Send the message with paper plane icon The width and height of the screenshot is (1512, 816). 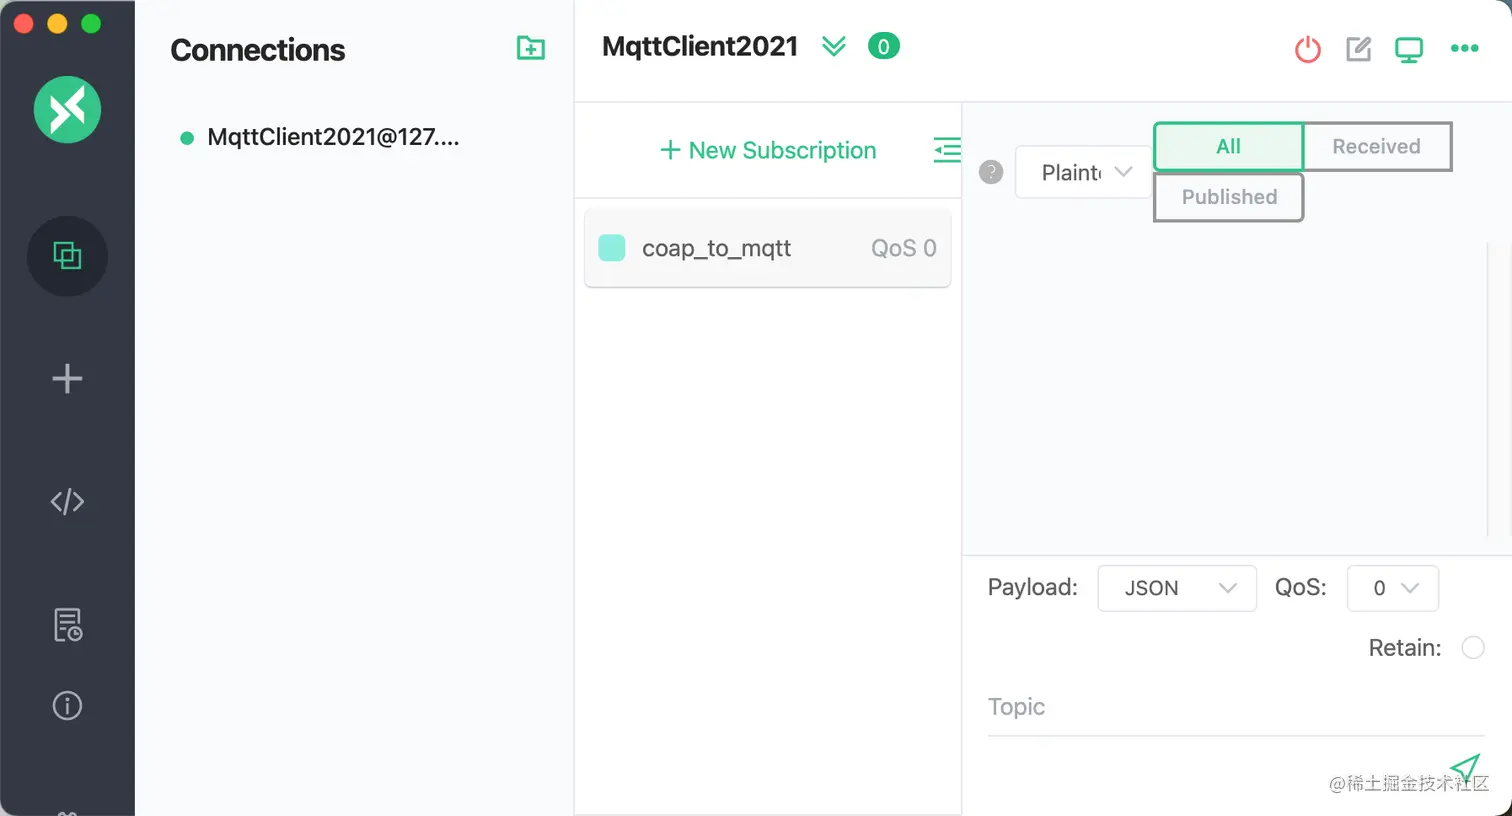tap(1465, 768)
